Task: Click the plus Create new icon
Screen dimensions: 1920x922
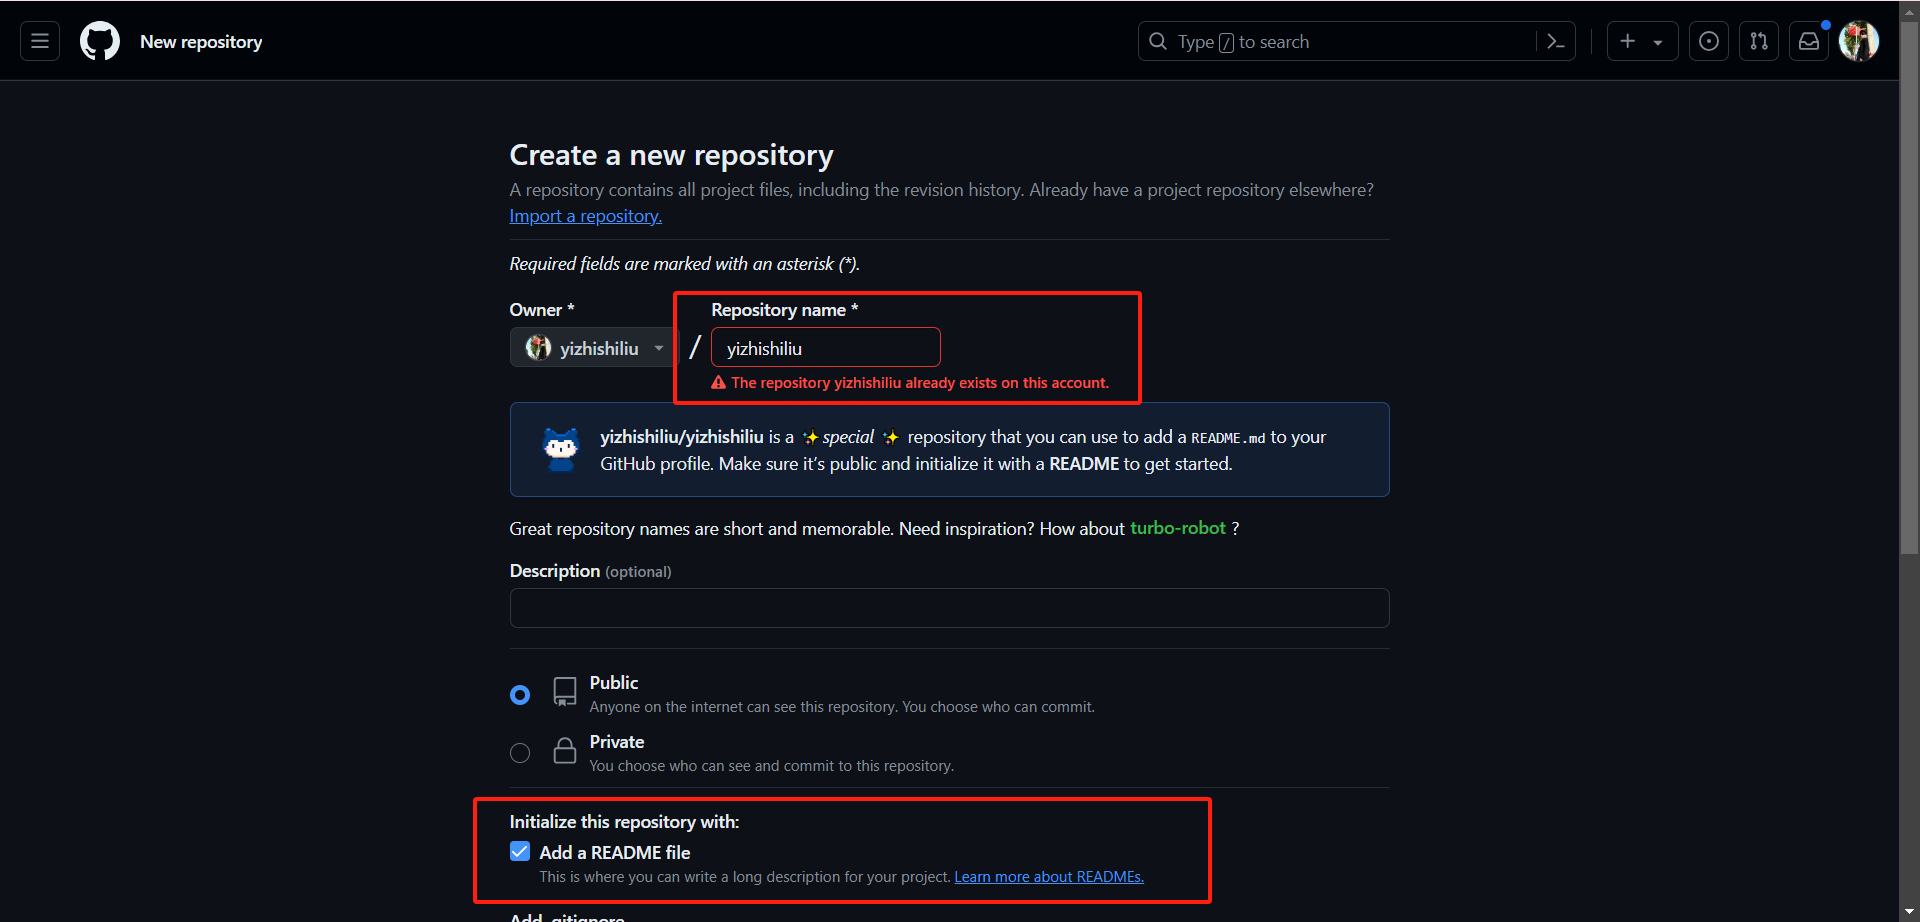Action: 1628,41
